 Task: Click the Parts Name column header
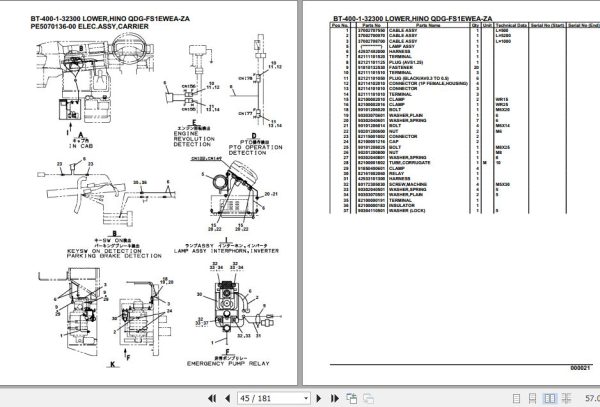(x=428, y=25)
